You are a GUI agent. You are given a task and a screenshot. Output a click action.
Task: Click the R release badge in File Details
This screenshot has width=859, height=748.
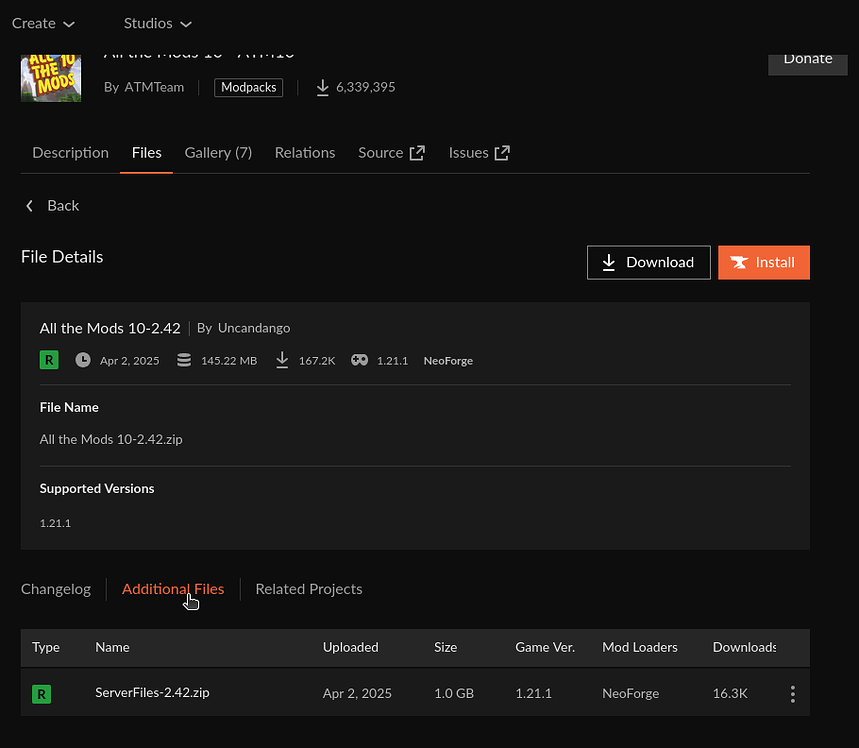point(48,359)
